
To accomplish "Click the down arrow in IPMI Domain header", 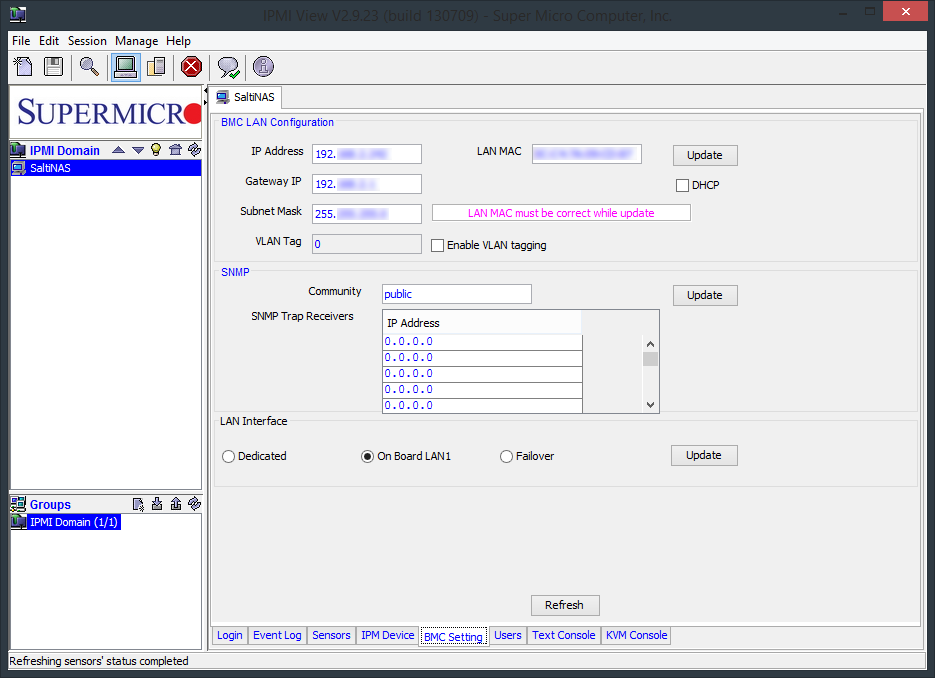I will (138, 150).
